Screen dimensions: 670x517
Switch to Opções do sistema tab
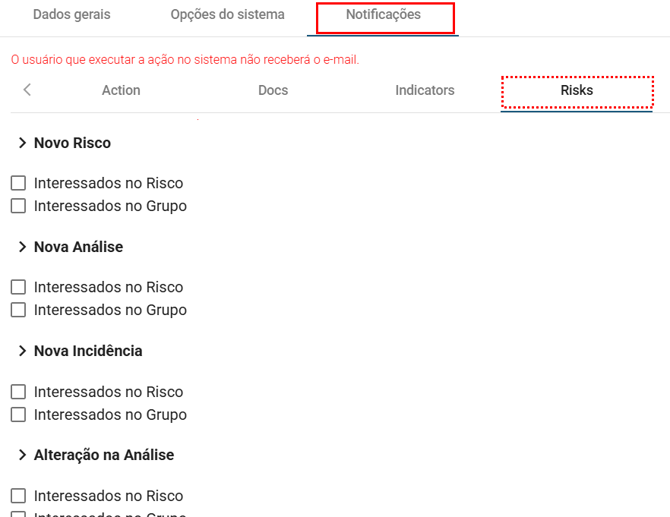[x=227, y=15]
